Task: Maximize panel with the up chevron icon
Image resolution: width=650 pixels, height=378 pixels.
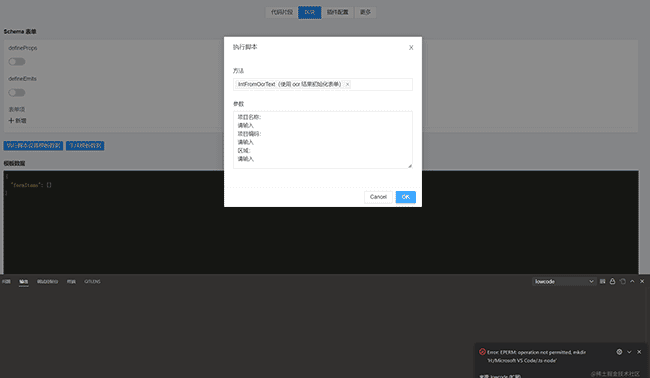Action: coord(632,281)
